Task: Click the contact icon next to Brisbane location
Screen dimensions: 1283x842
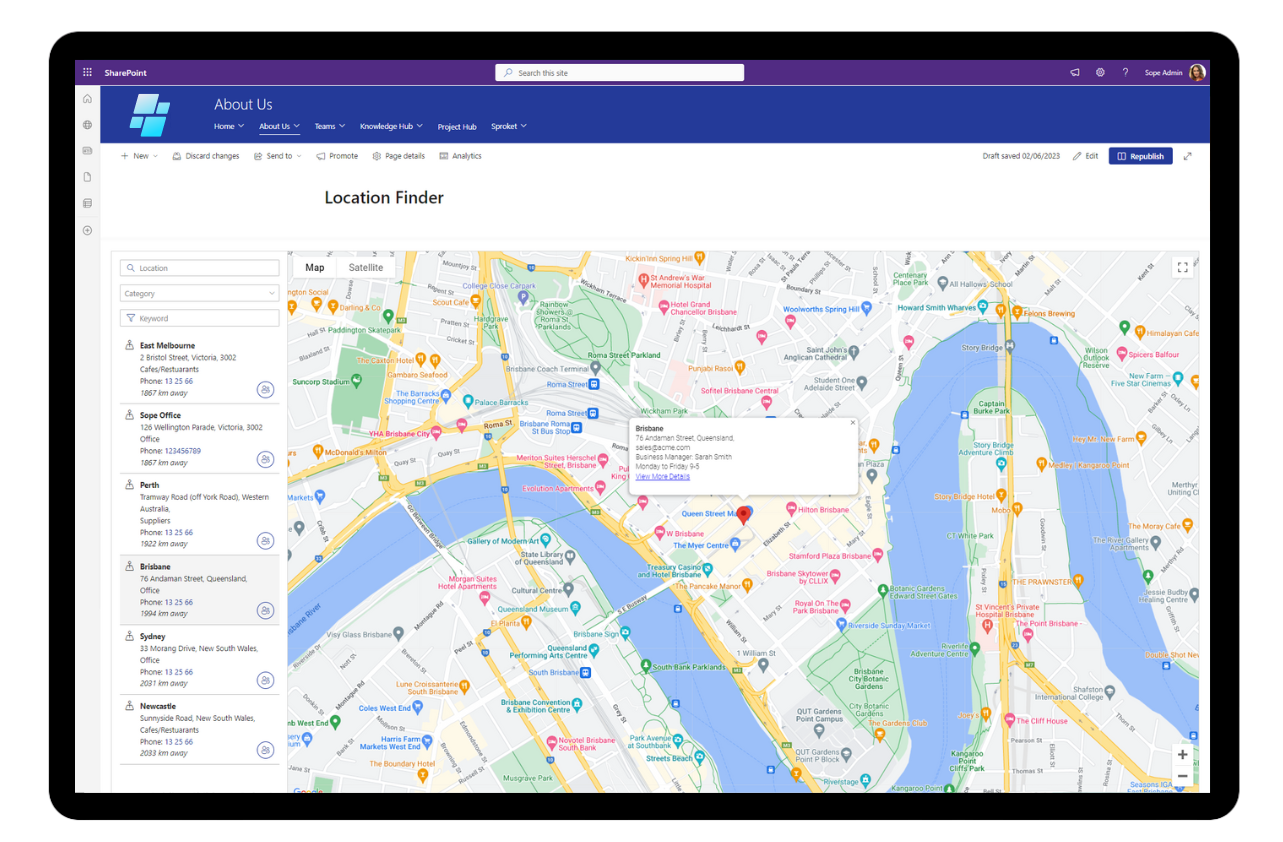Action: coord(265,610)
